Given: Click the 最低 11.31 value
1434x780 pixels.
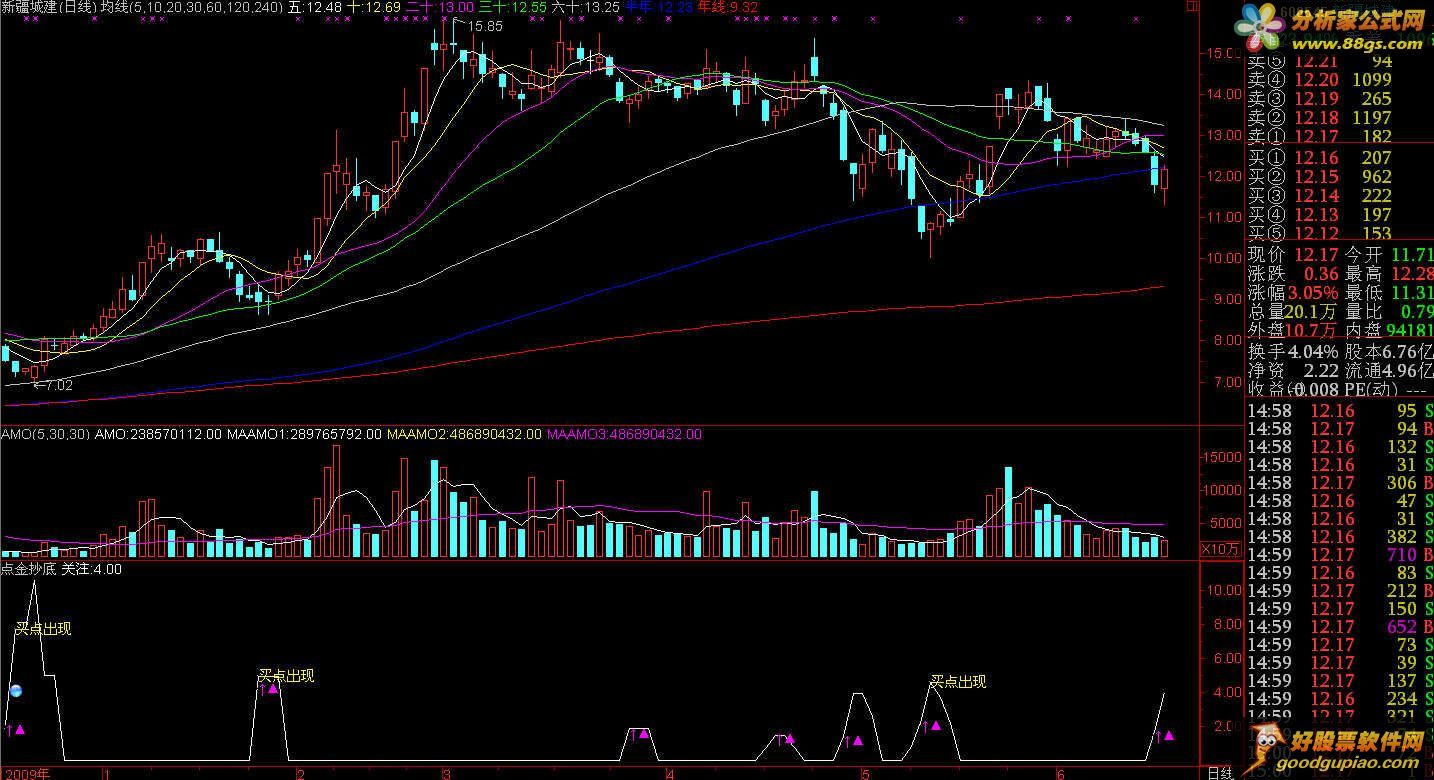Looking at the screenshot, I should point(1411,293).
